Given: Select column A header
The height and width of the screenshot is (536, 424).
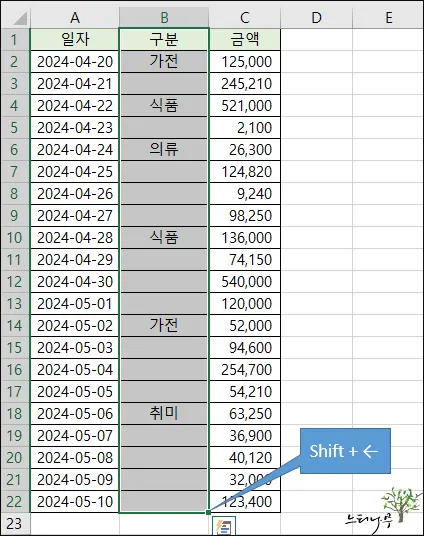Looking at the screenshot, I should click(75, 17).
